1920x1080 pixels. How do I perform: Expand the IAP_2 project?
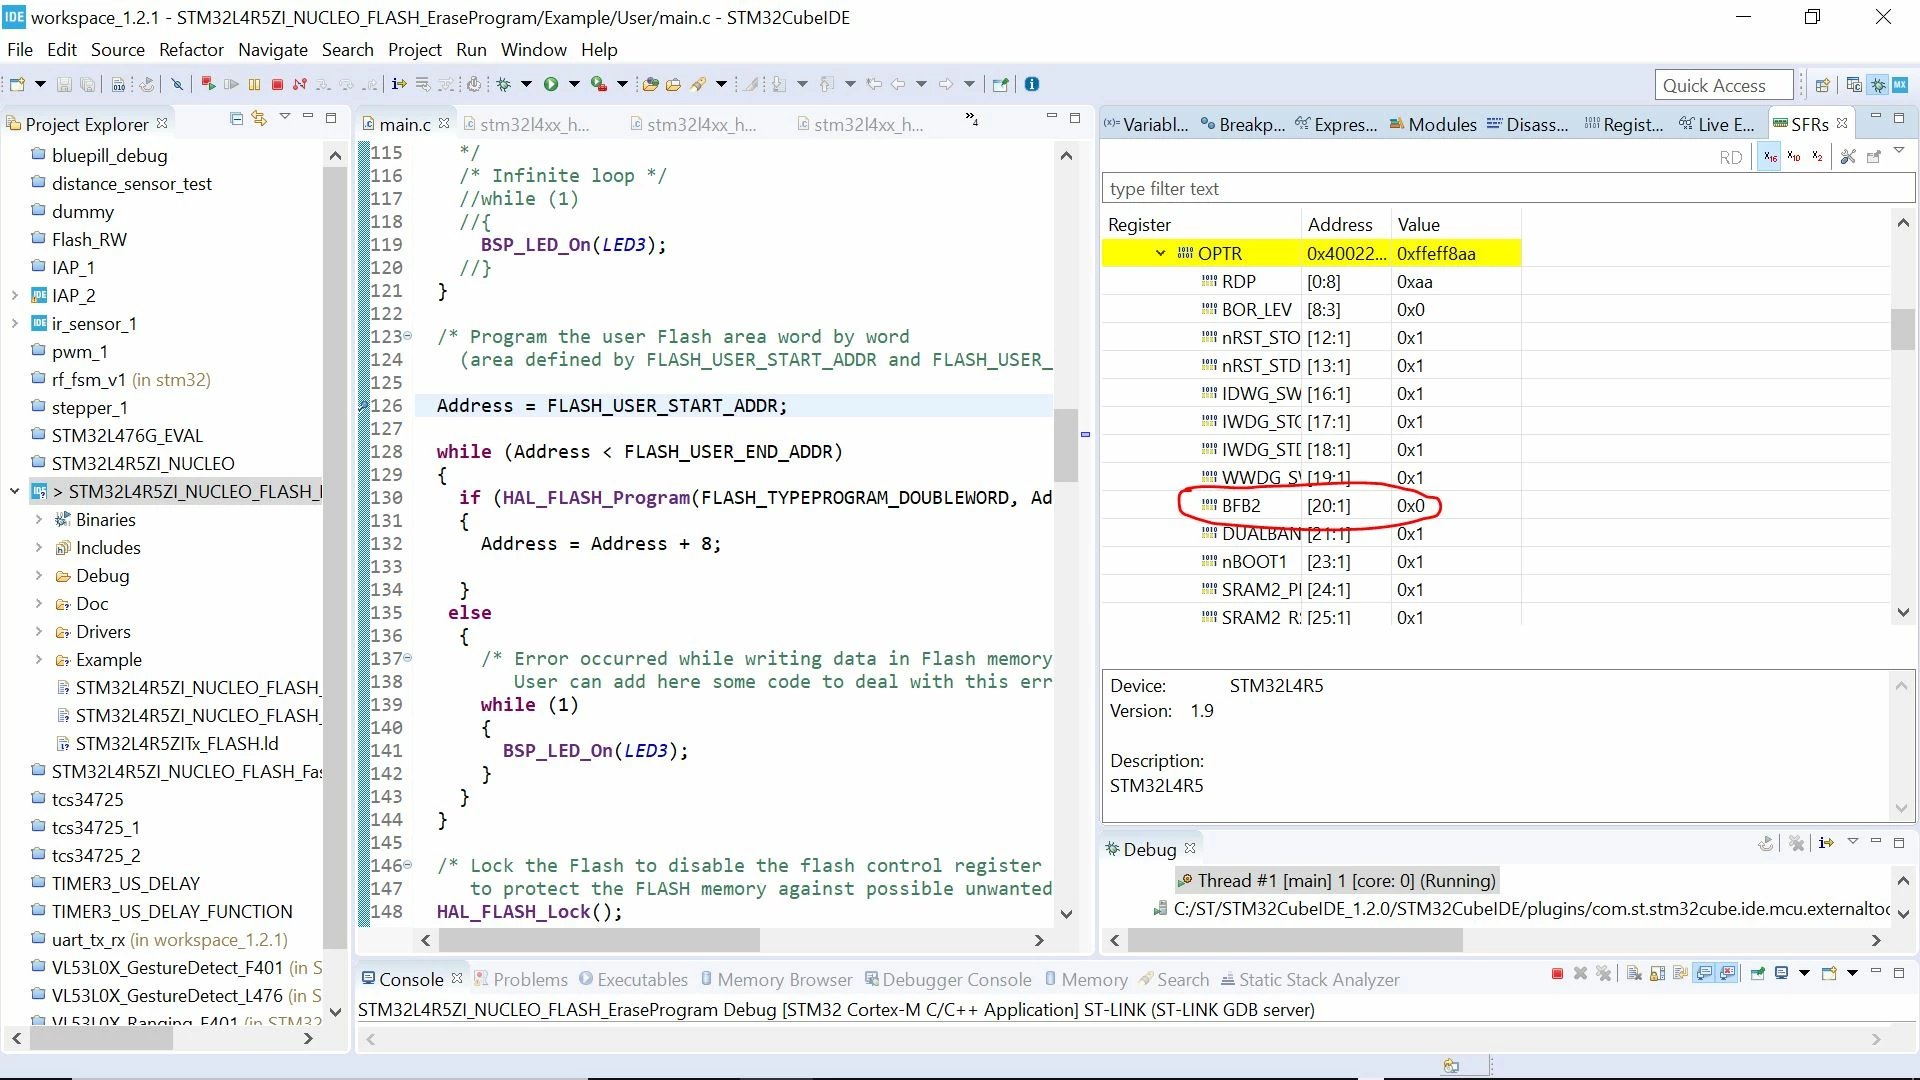coord(14,296)
